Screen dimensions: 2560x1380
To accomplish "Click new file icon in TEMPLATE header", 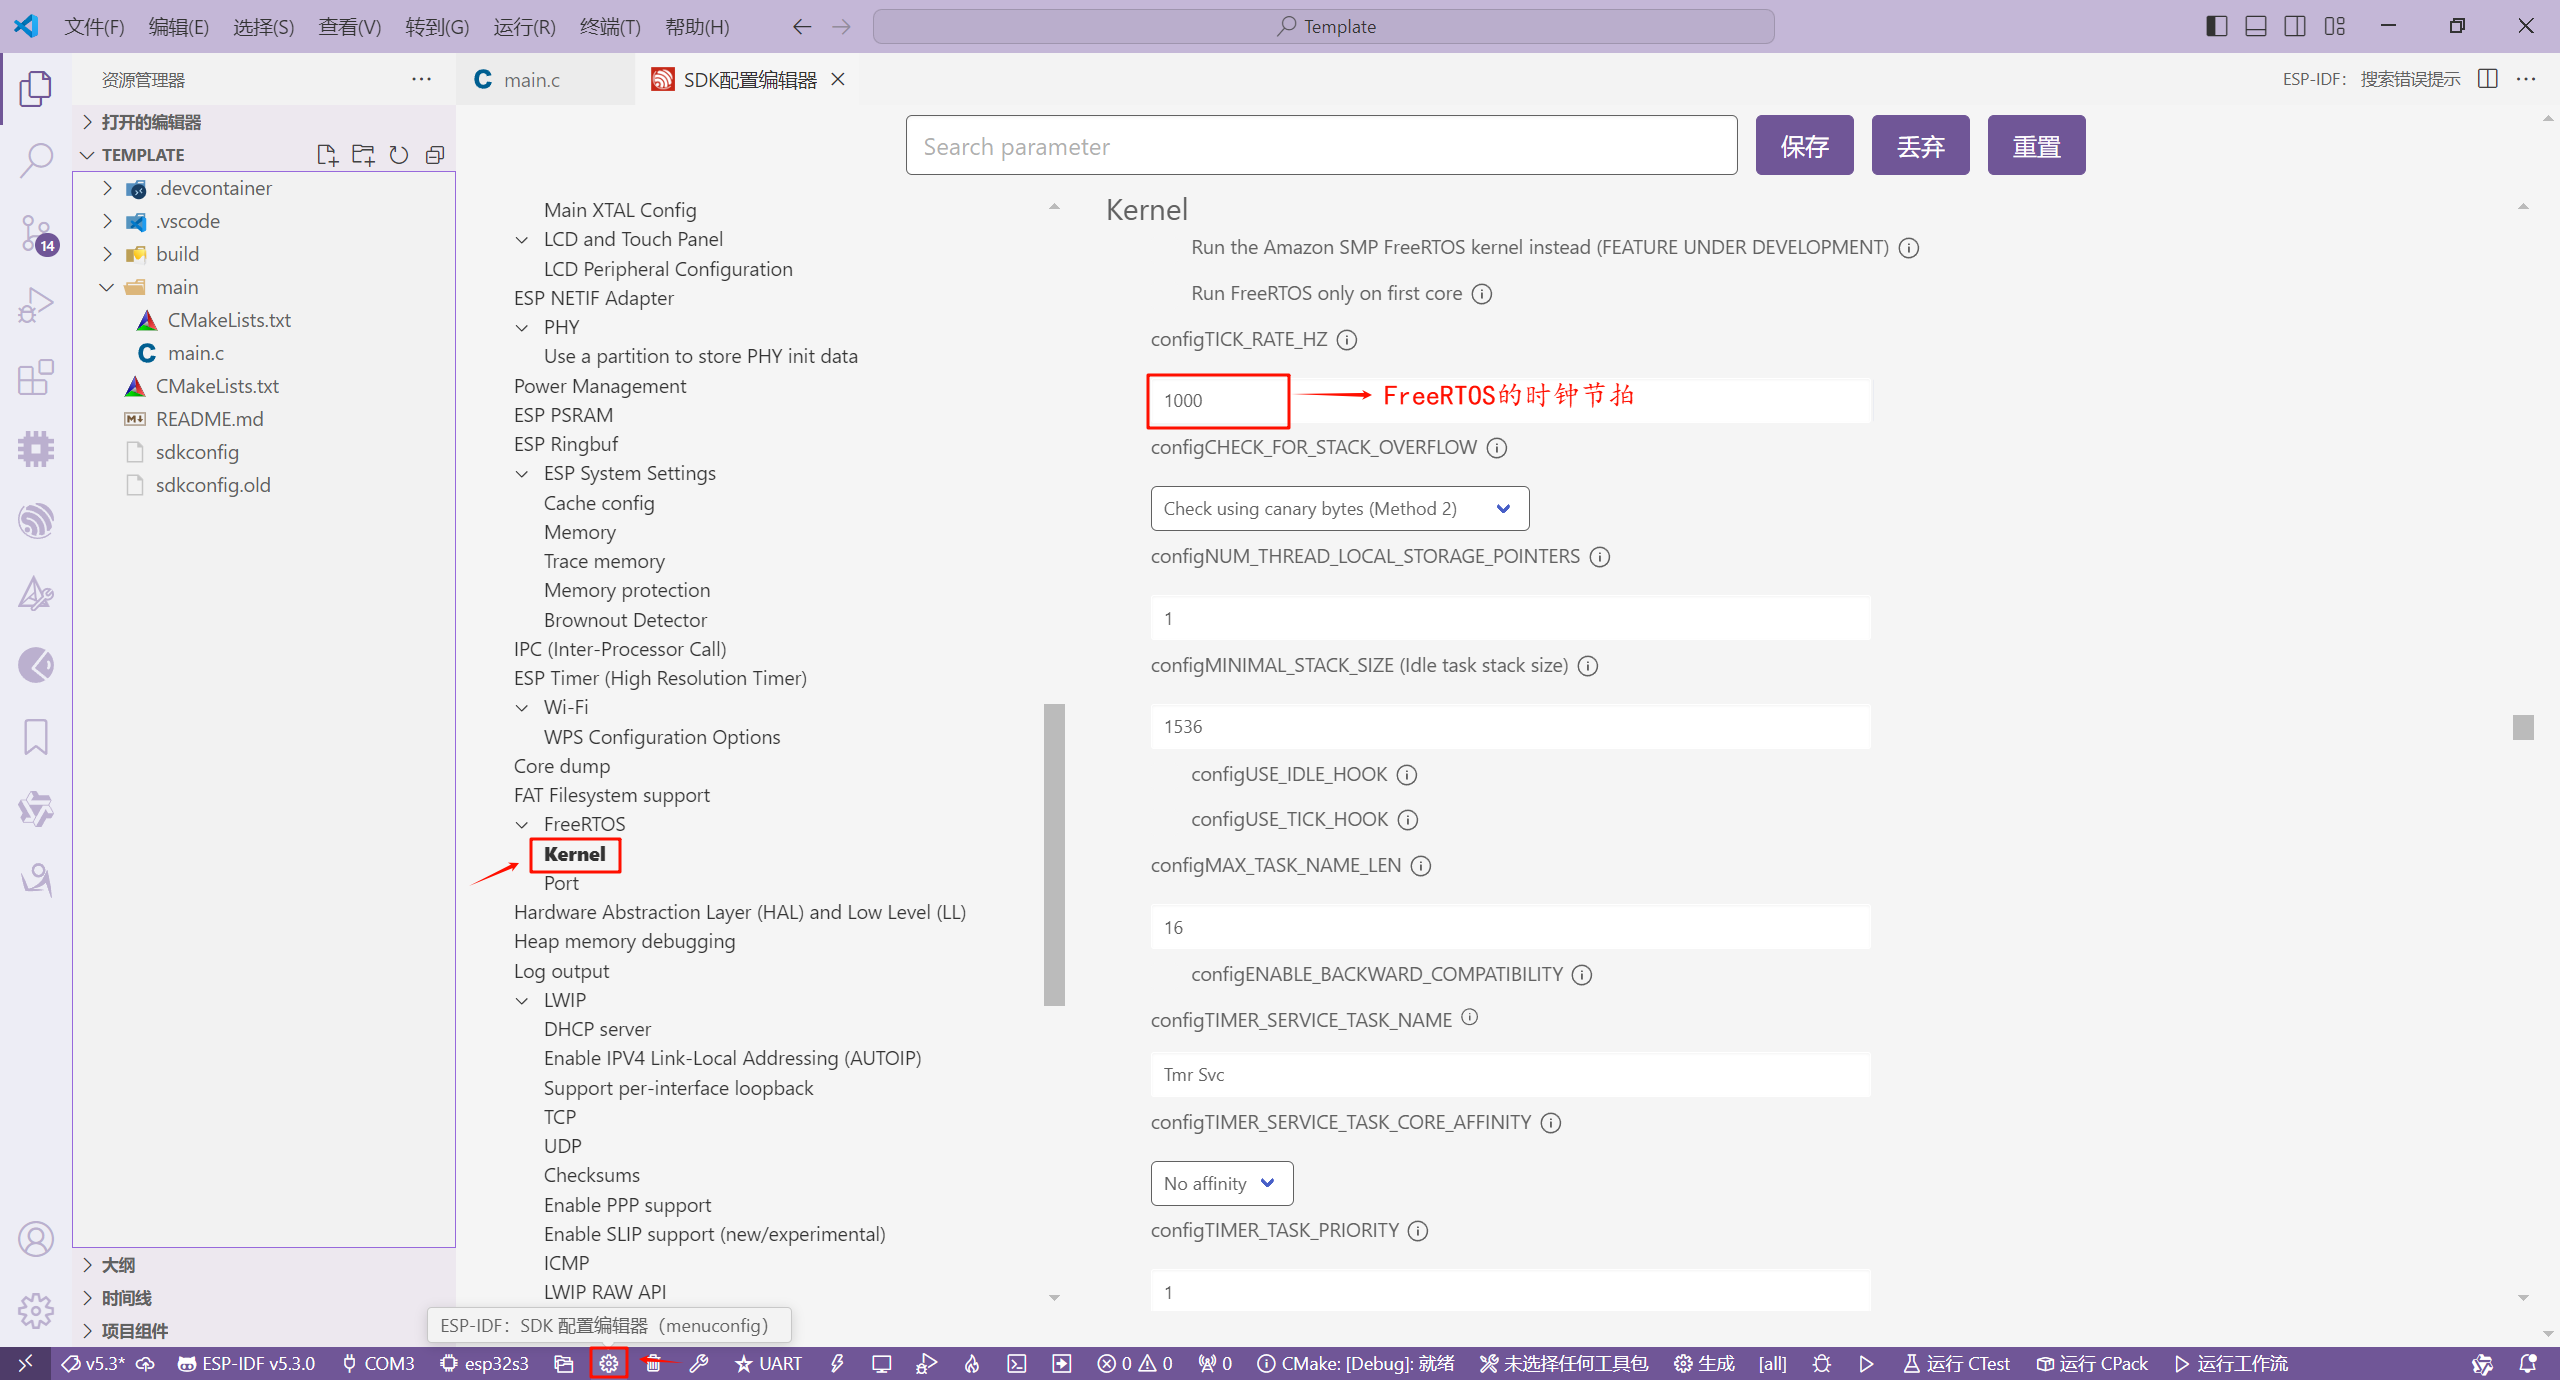I will [326, 155].
